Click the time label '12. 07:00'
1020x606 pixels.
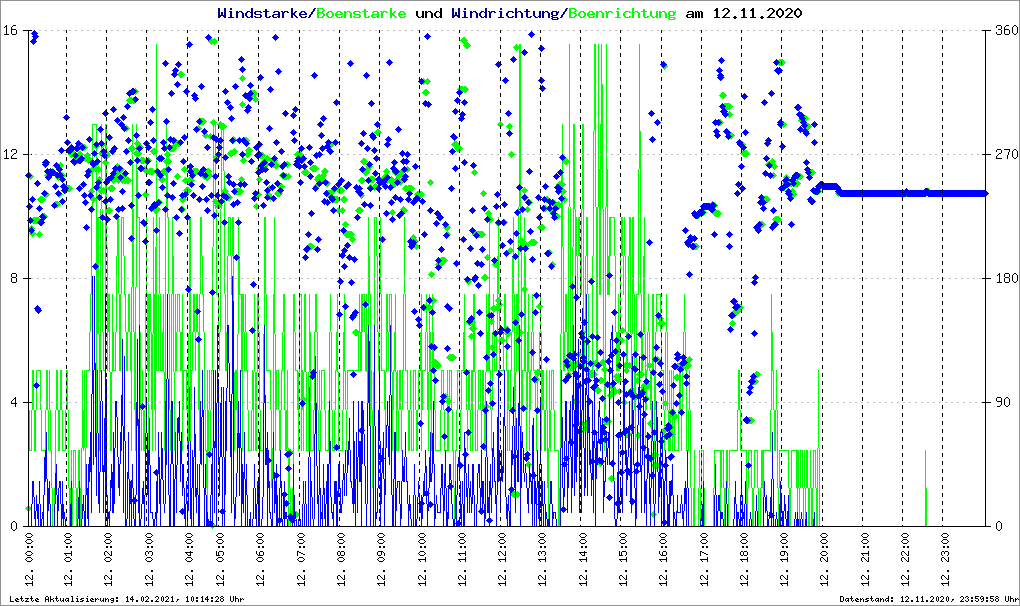(x=300, y=559)
